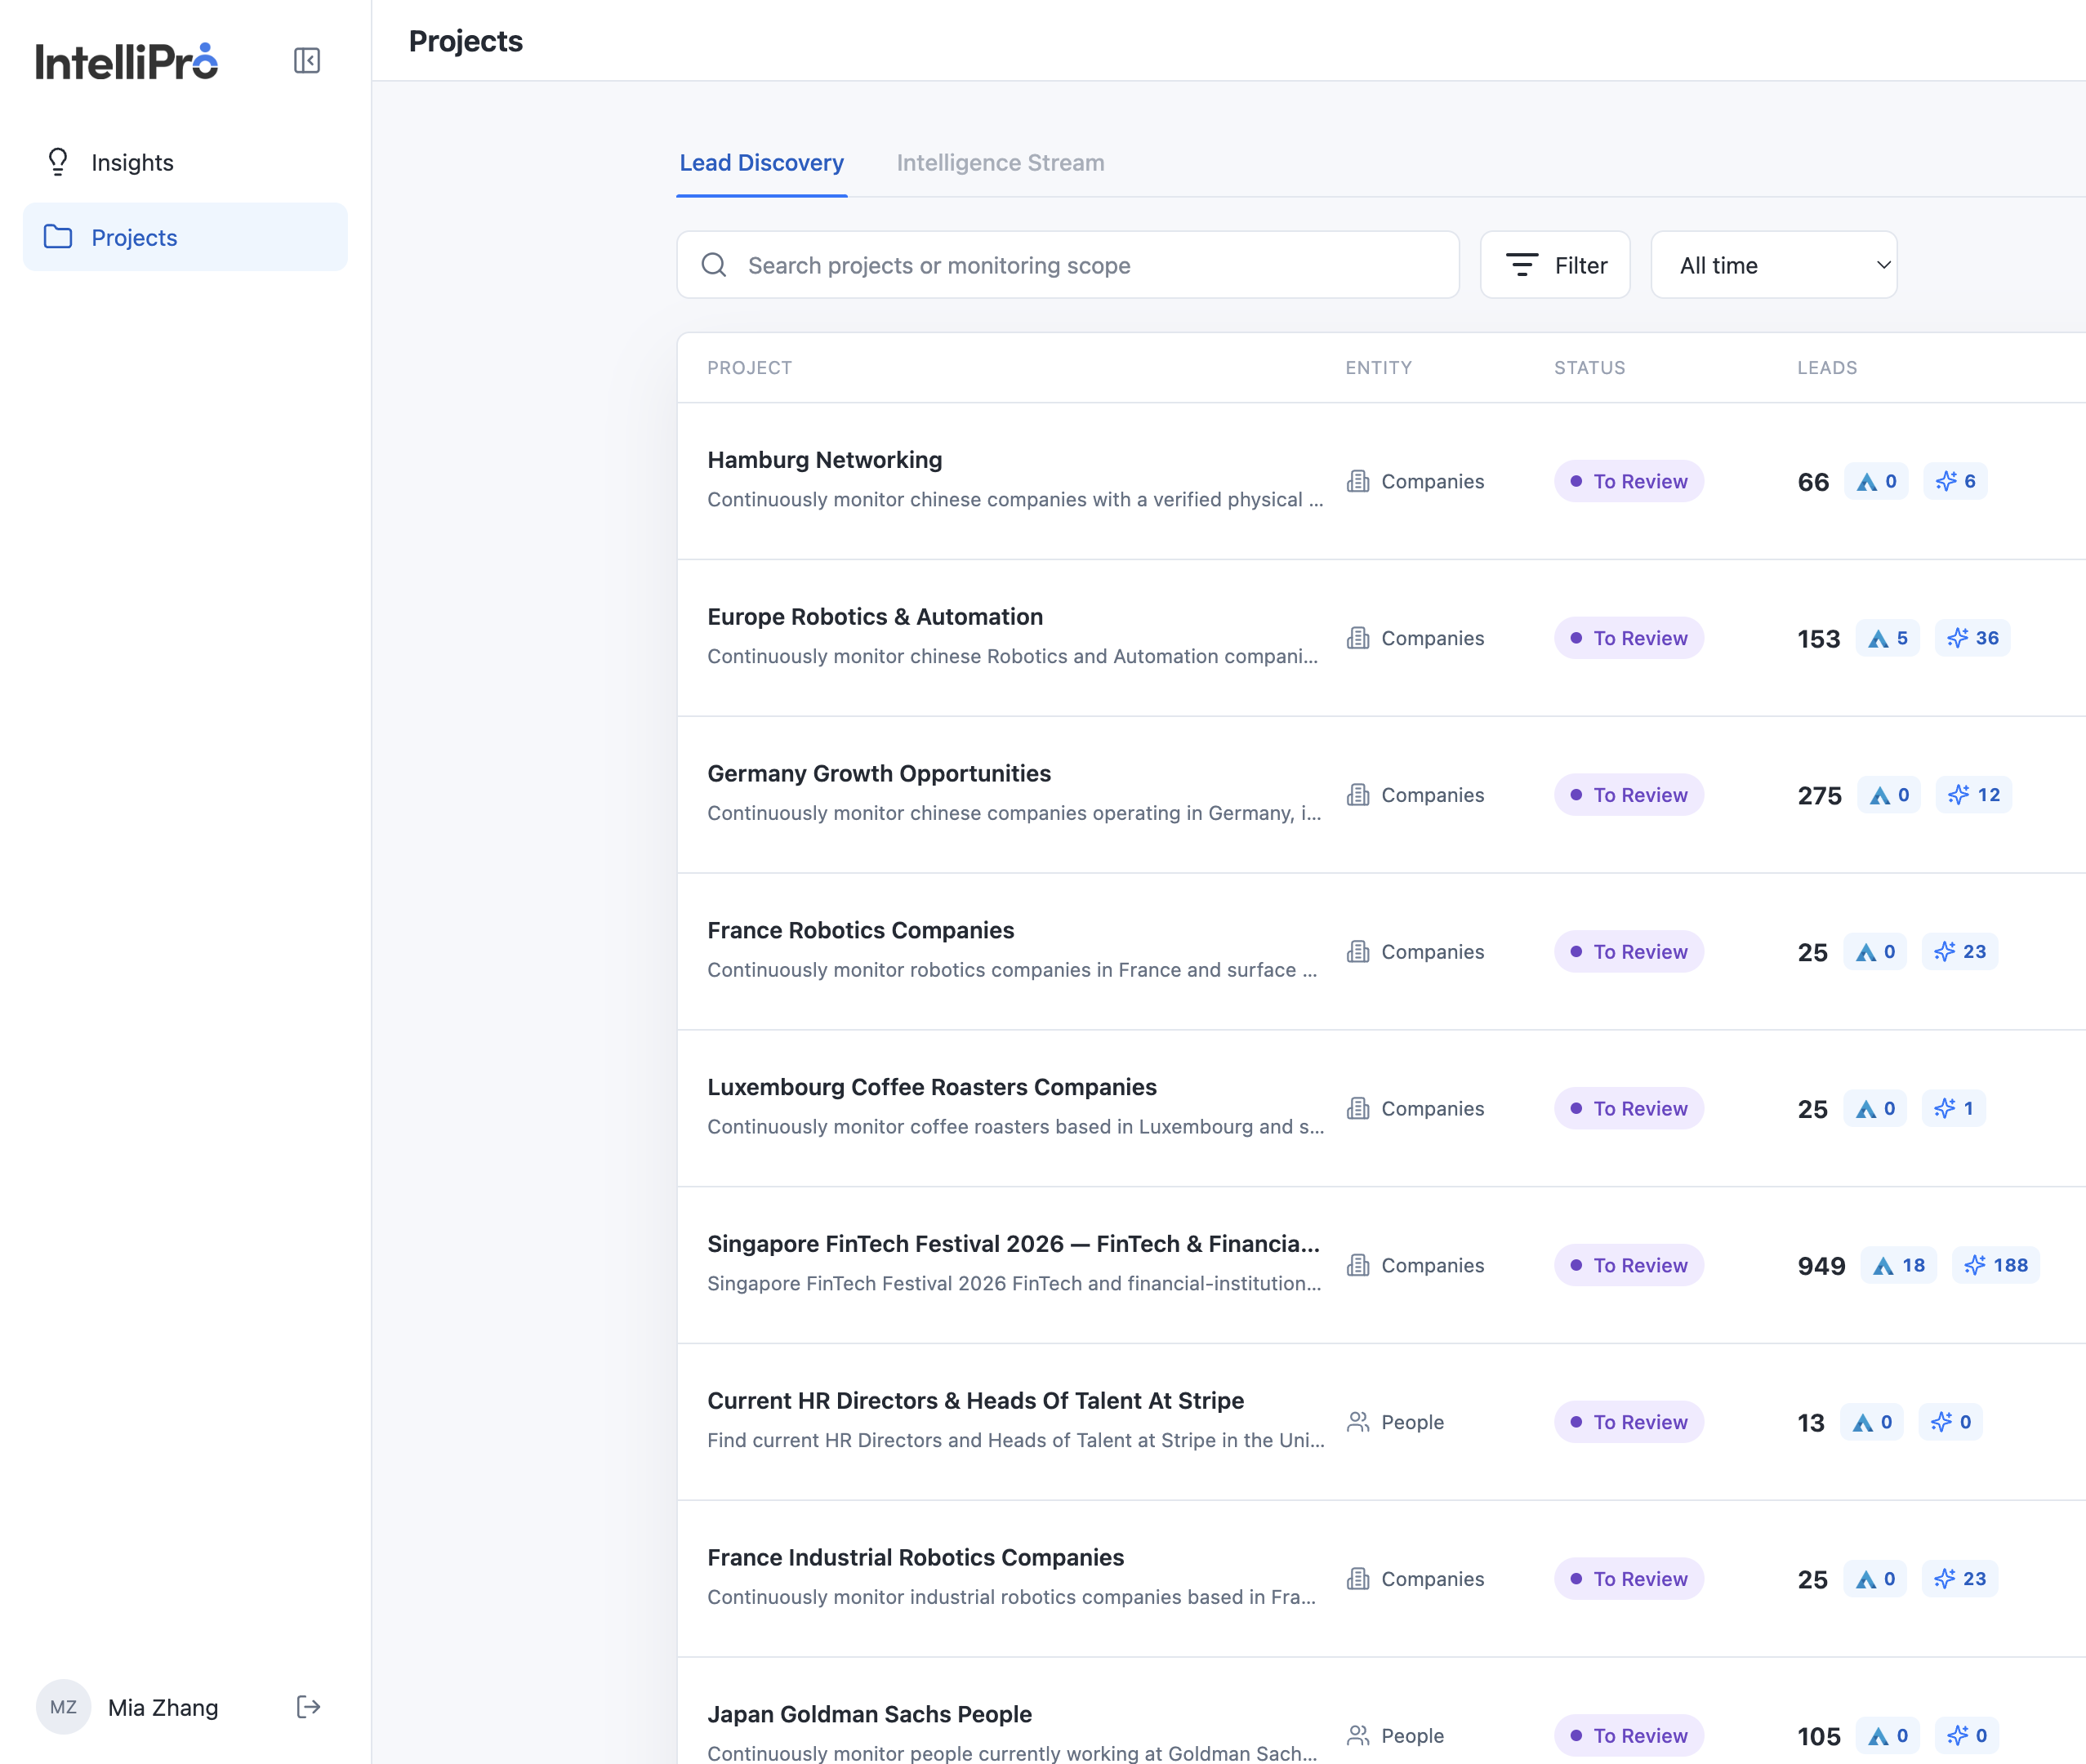Click lead count 949 in Singapore row
The image size is (2086, 1764).
[x=1821, y=1266]
